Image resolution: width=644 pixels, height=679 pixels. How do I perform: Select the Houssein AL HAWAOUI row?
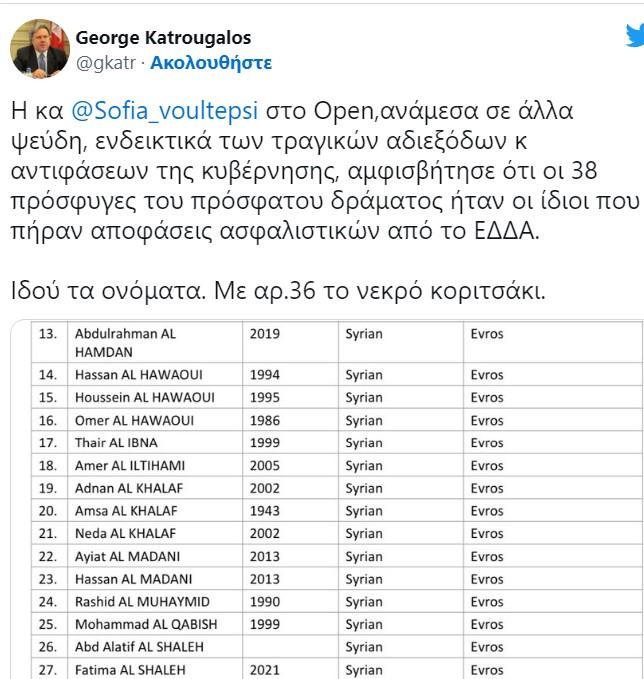[337, 398]
